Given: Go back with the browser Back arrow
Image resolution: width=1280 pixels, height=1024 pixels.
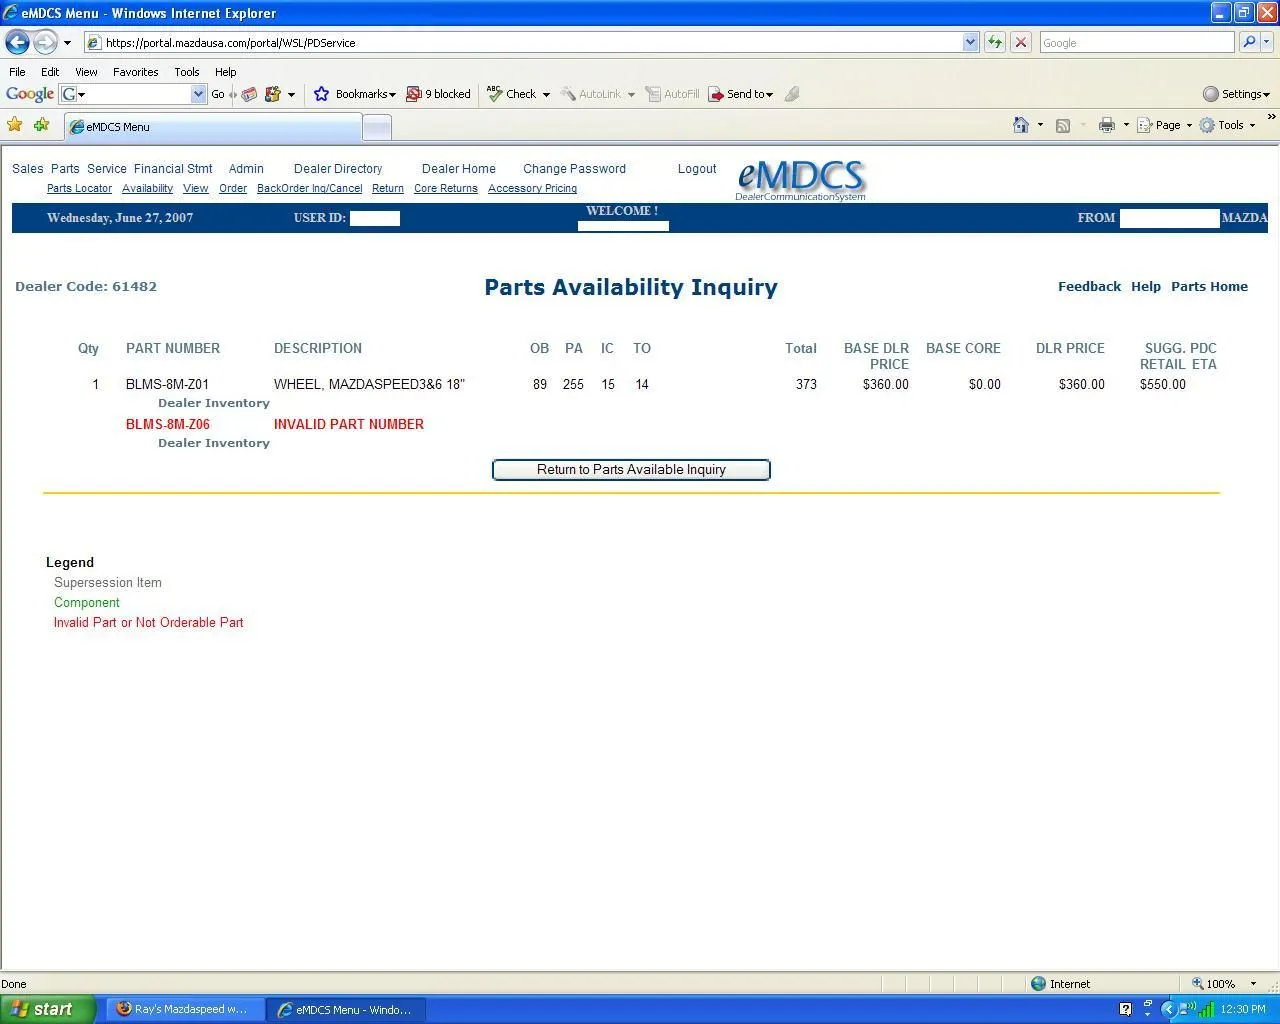Looking at the screenshot, I should (17, 42).
